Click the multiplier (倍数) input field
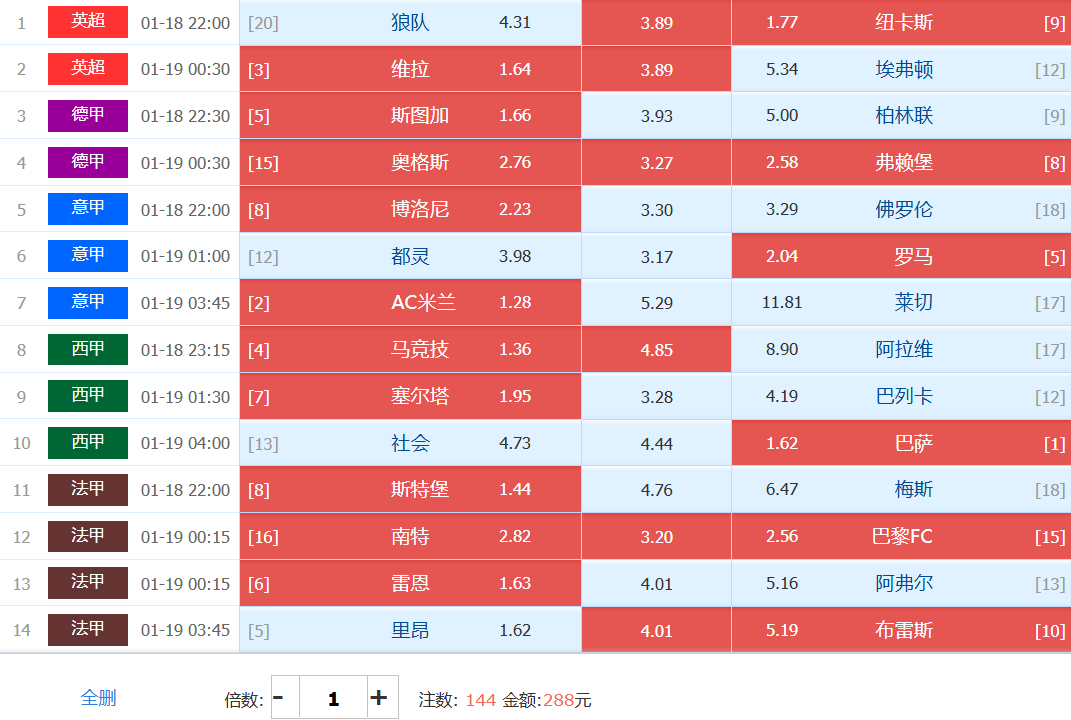 (x=333, y=698)
